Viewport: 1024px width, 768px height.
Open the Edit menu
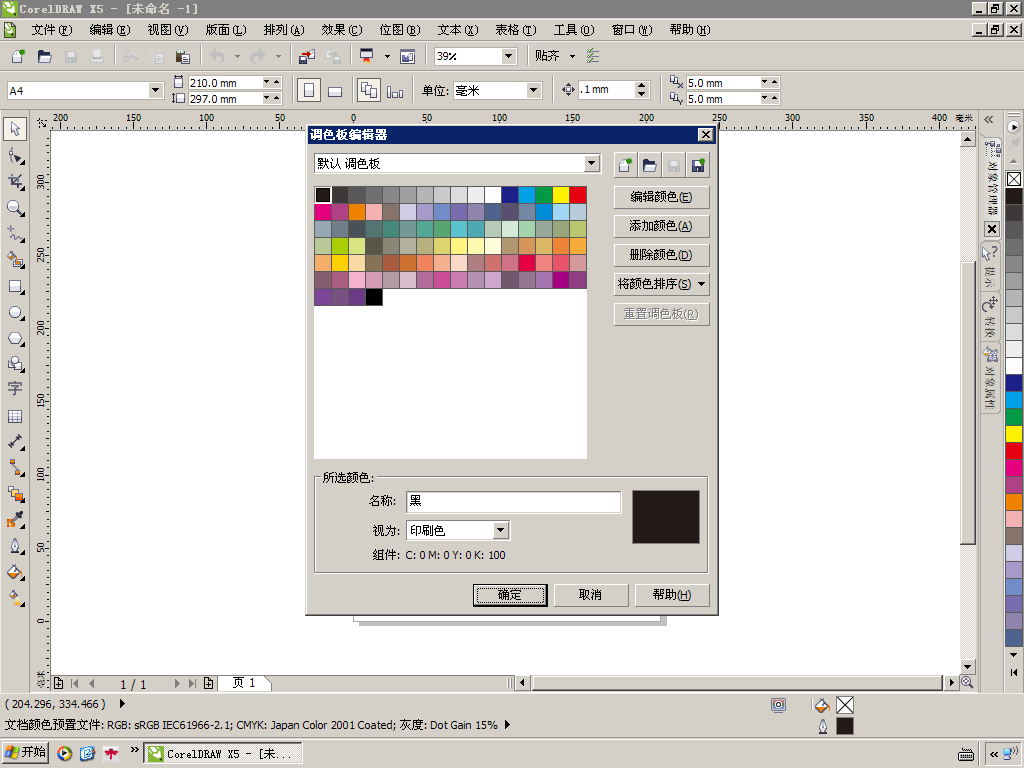[110, 30]
